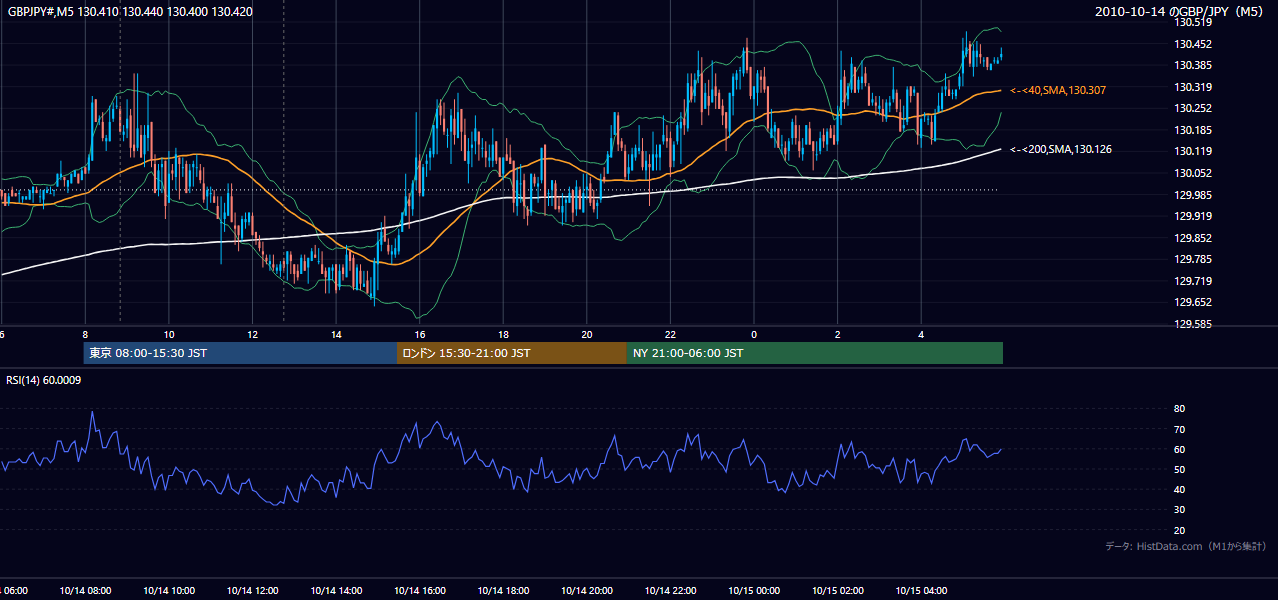Click price axis label 130.252
Image resolution: width=1278 pixels, height=600 pixels.
1193,108
